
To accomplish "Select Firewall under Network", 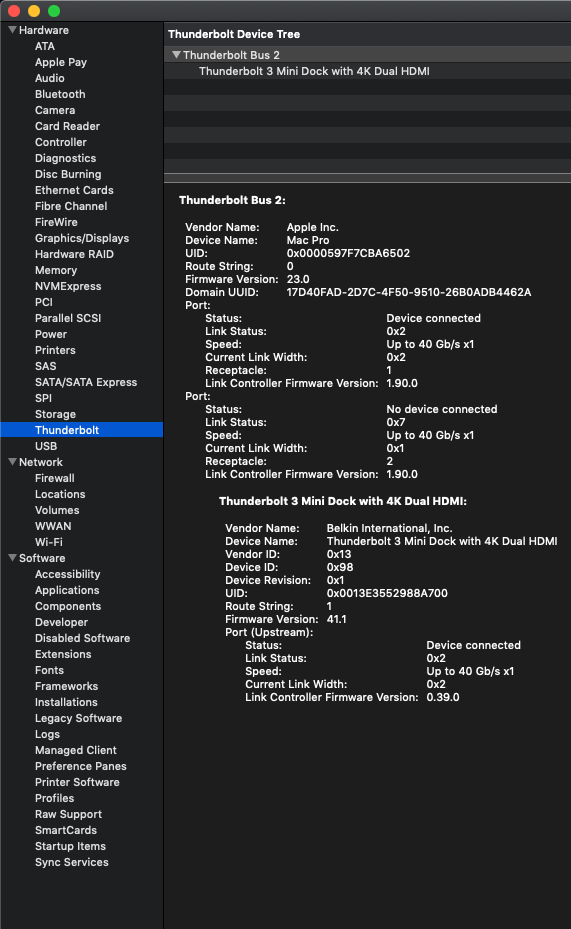I will tap(54, 478).
